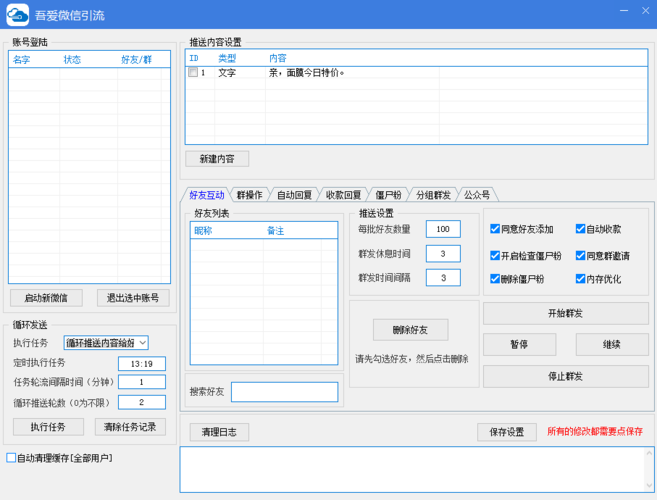This screenshot has height=500, width=657.
Task: Click the 名字 column header in account list
Action: click(x=21, y=60)
